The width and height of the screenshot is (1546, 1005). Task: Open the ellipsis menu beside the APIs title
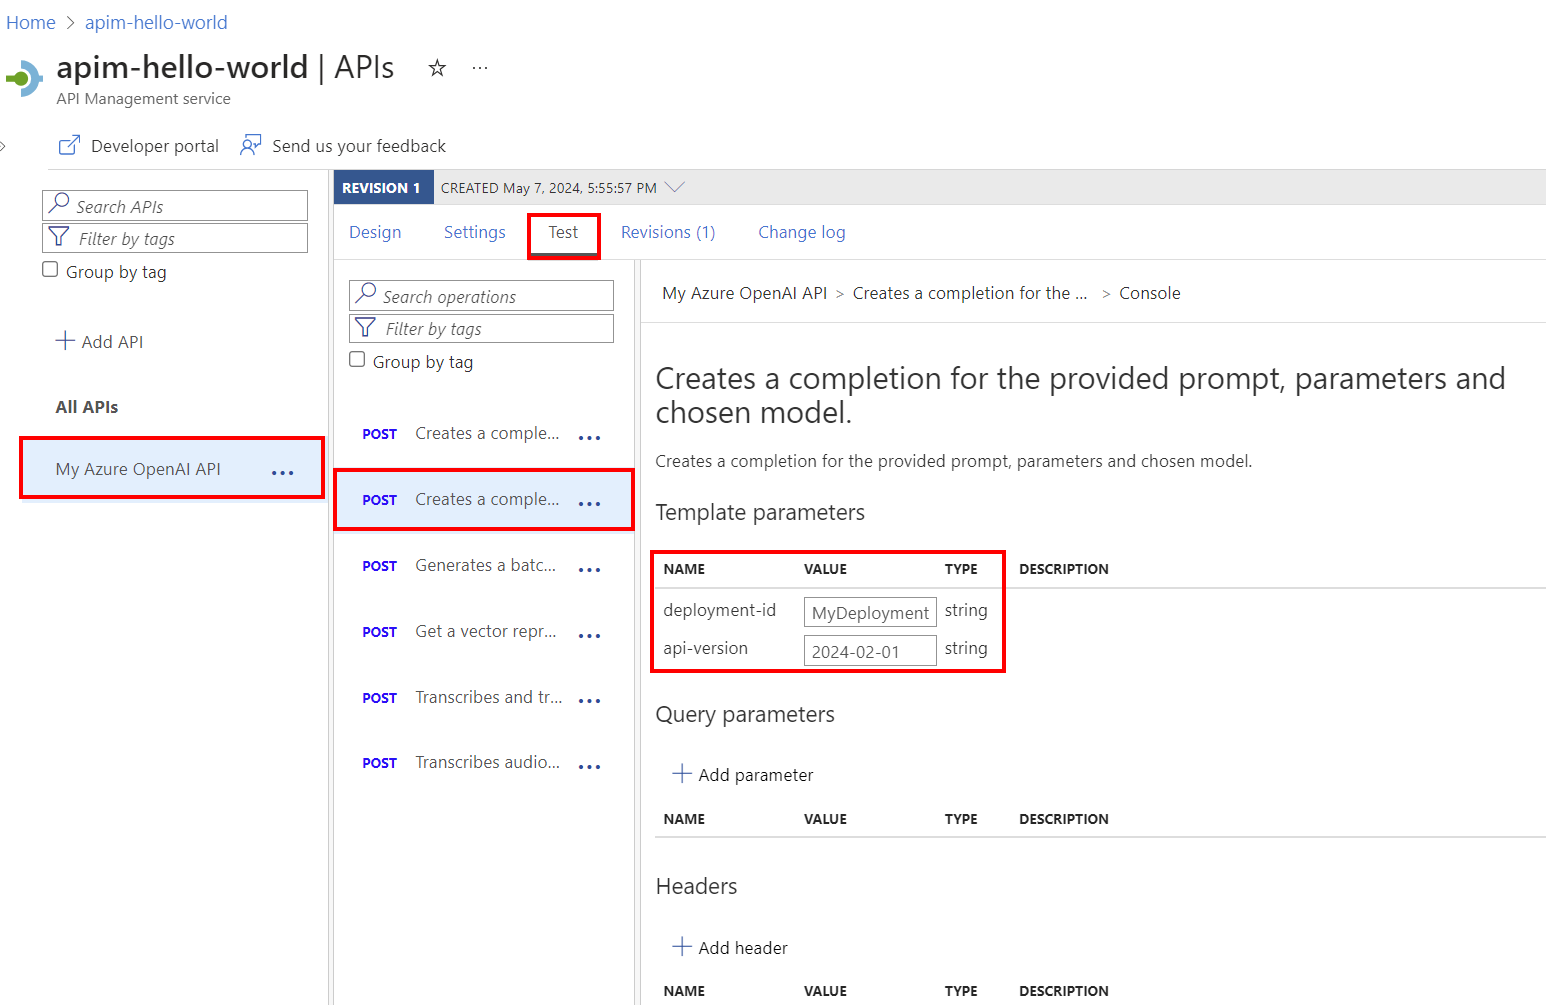479,66
